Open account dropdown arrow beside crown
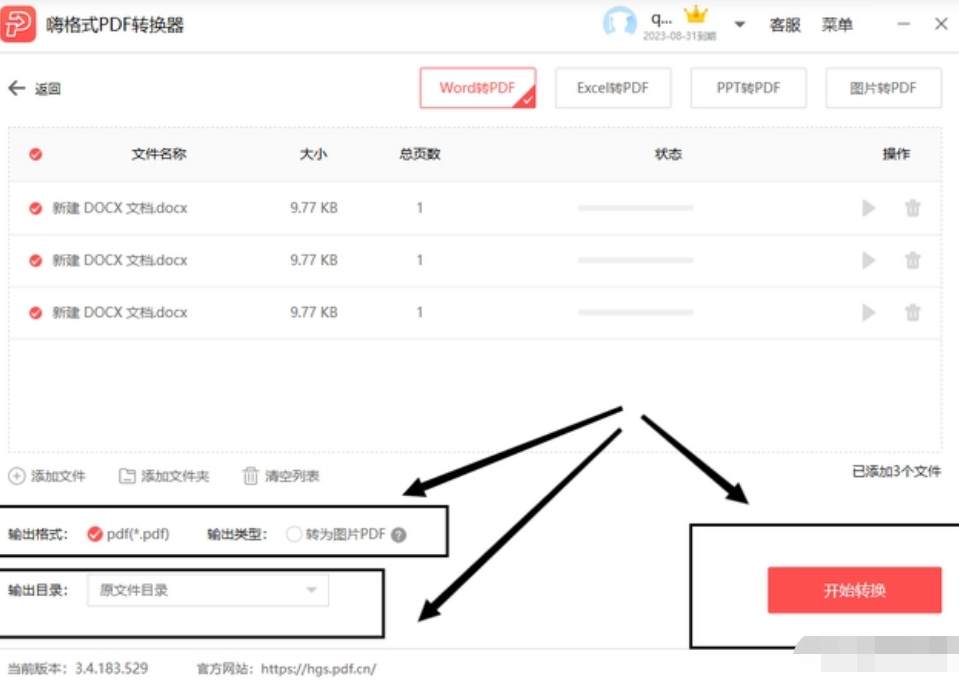 point(739,24)
